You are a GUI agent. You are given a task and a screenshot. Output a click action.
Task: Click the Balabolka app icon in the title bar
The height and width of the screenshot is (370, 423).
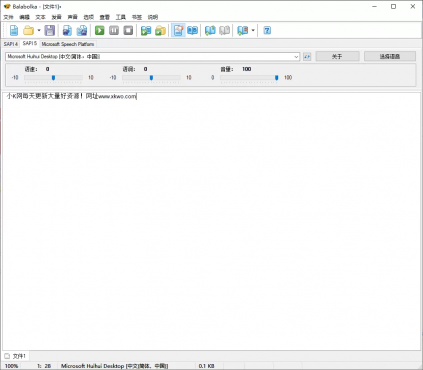(7, 6)
